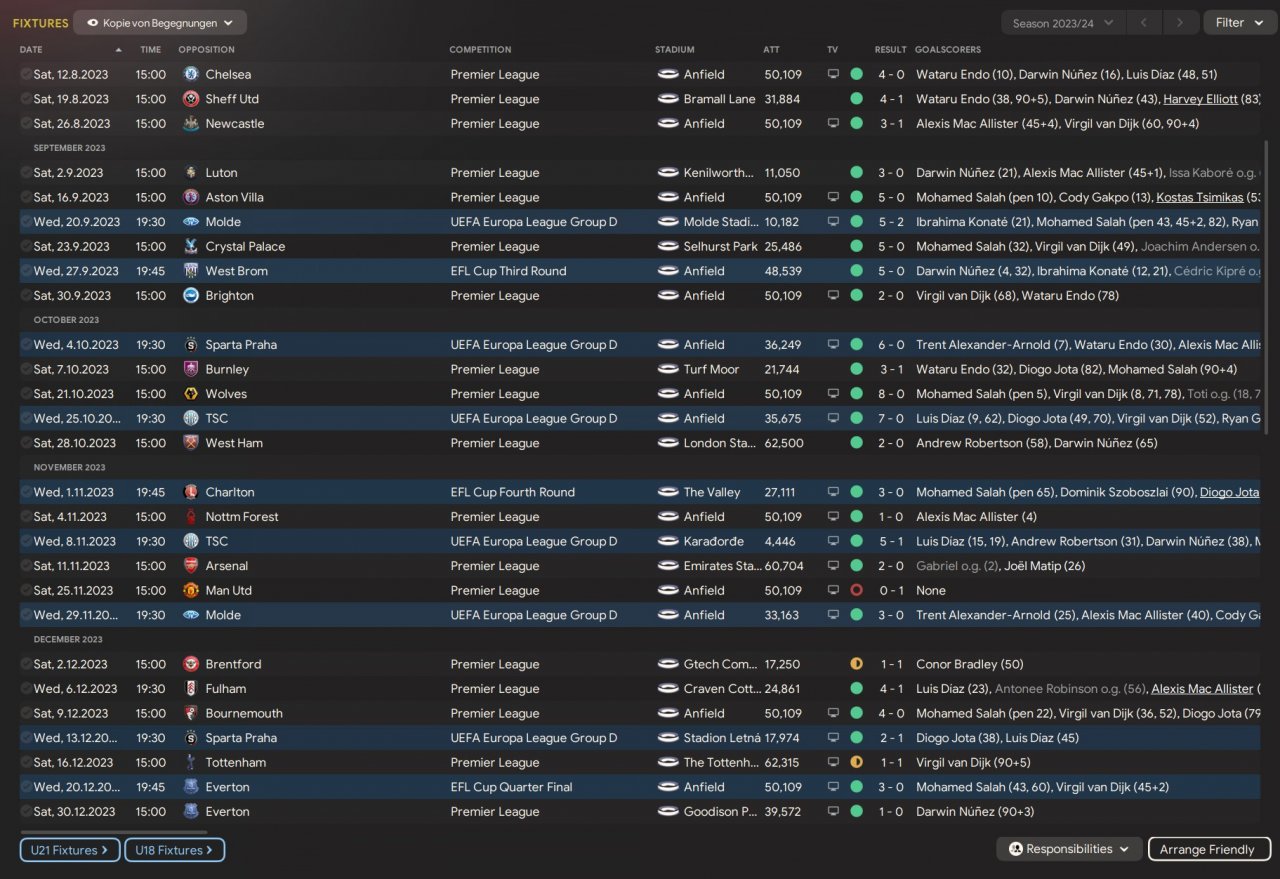The width and height of the screenshot is (1280, 879).
Task: Click the Aston Villa crest
Action: click(x=191, y=197)
